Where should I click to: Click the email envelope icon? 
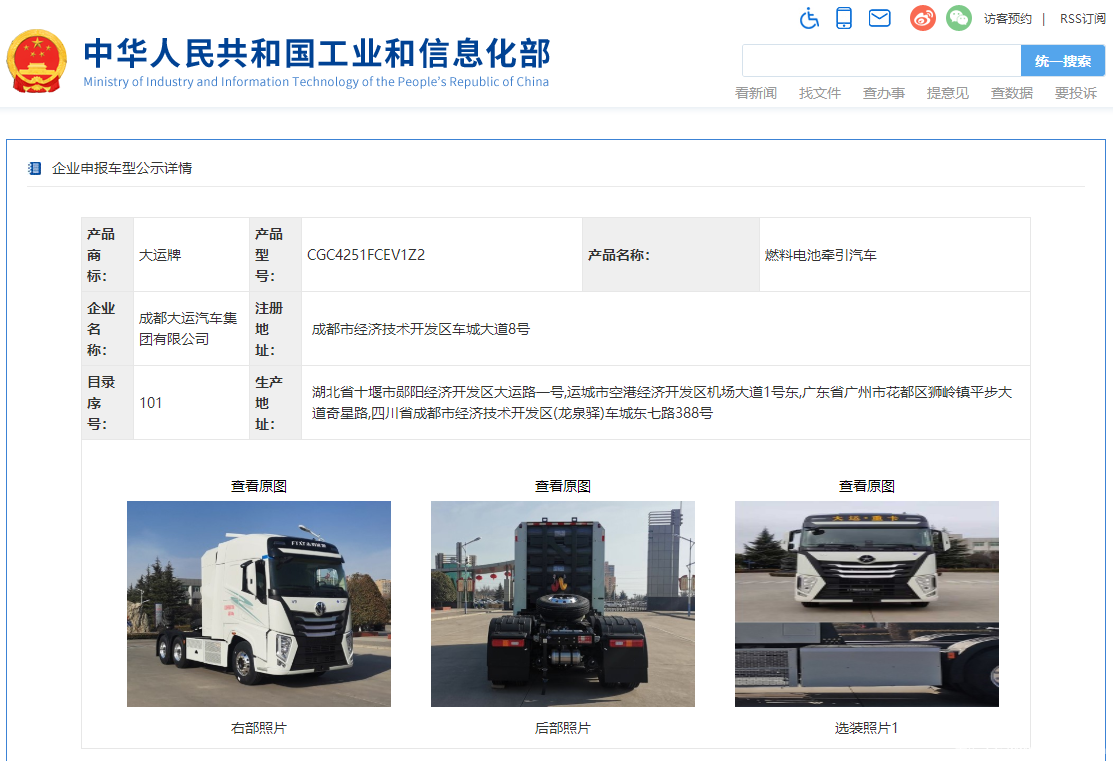coord(879,18)
